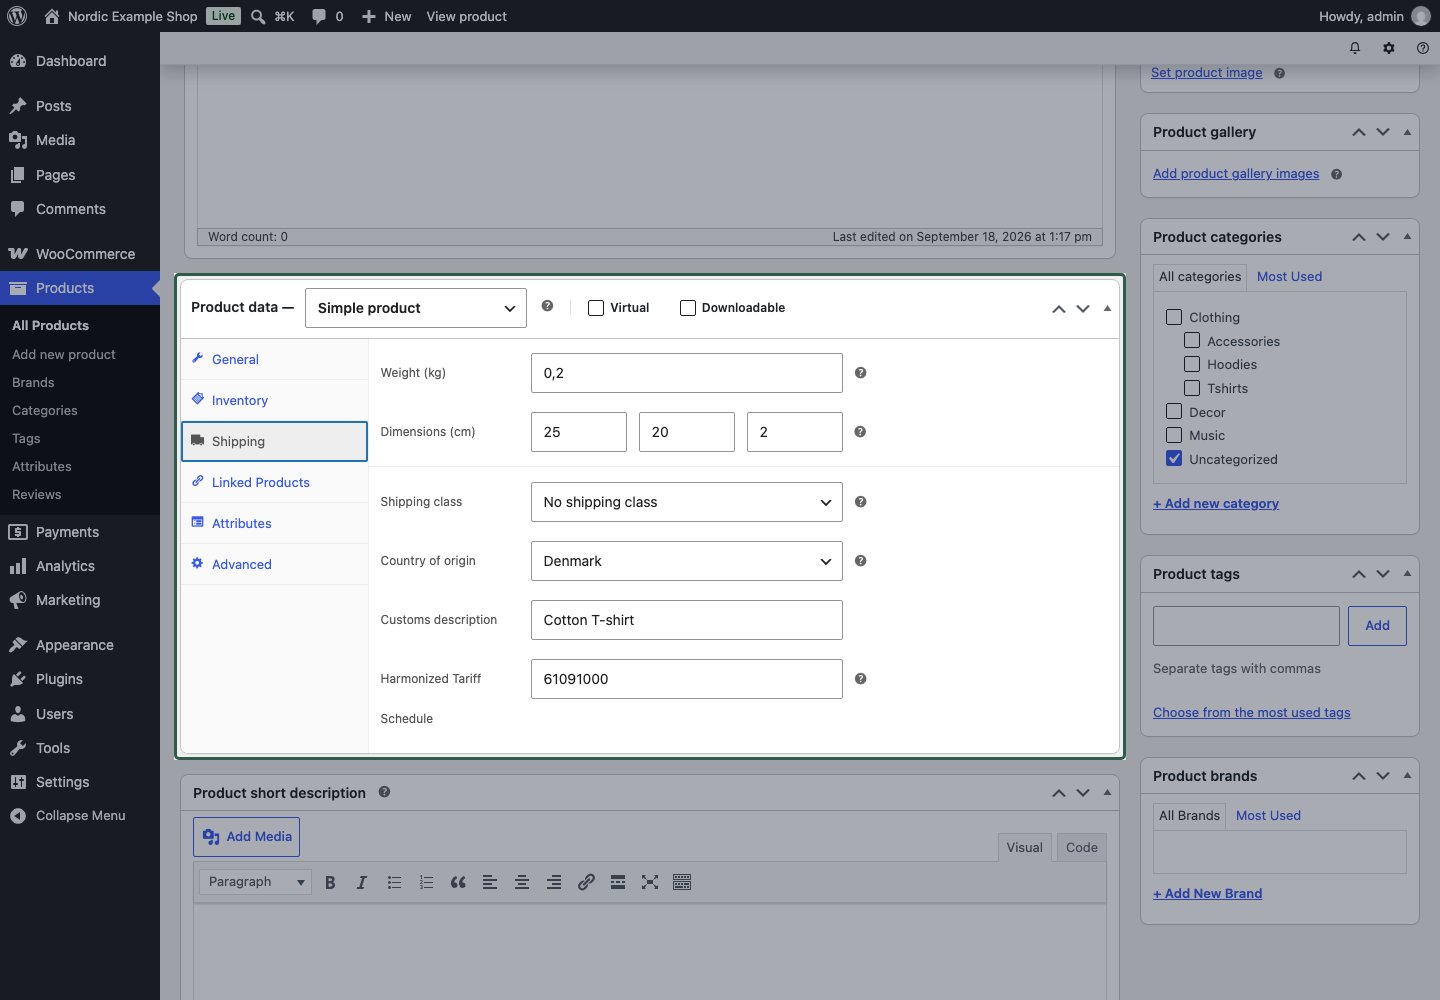Open the Shipping class dropdown
The image size is (1440, 1000).
687,502
